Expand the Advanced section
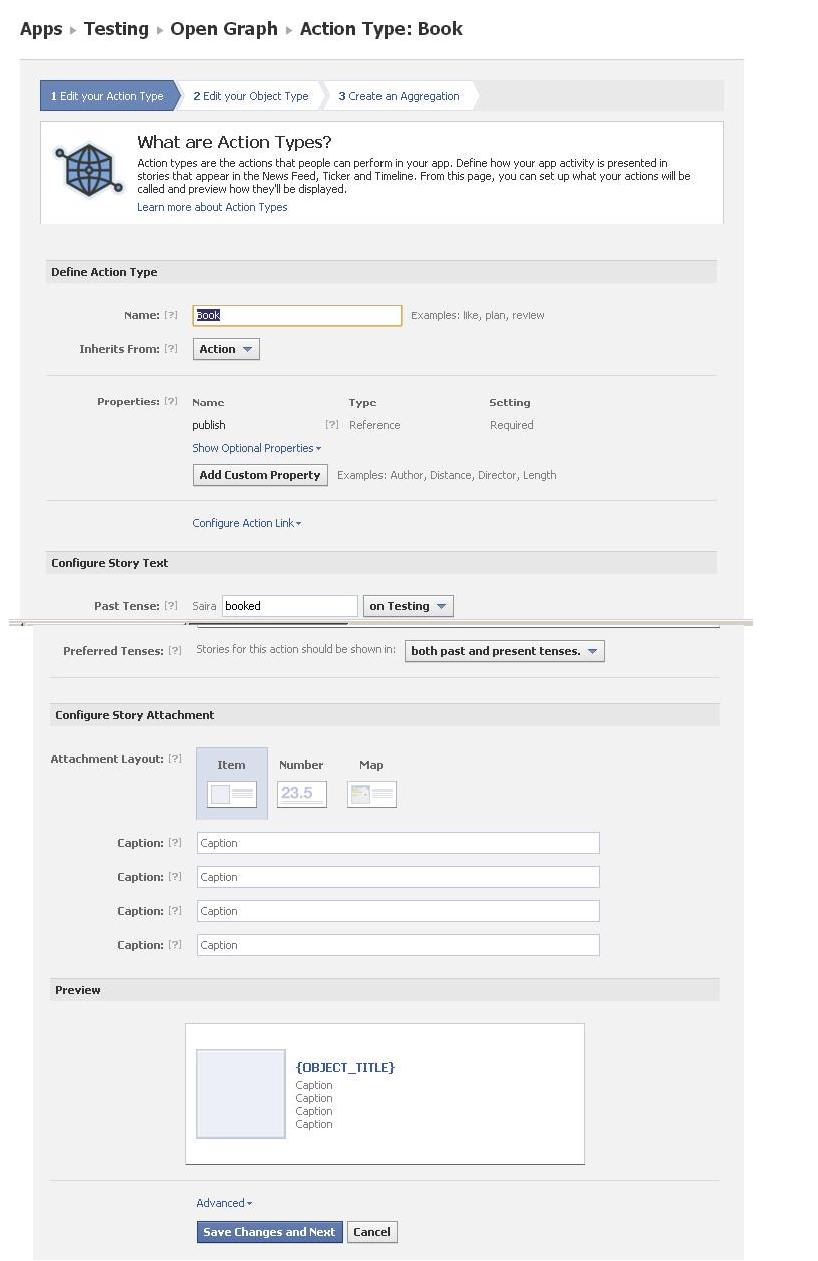Screen dimensions: 818x1261 (x=224, y=1203)
